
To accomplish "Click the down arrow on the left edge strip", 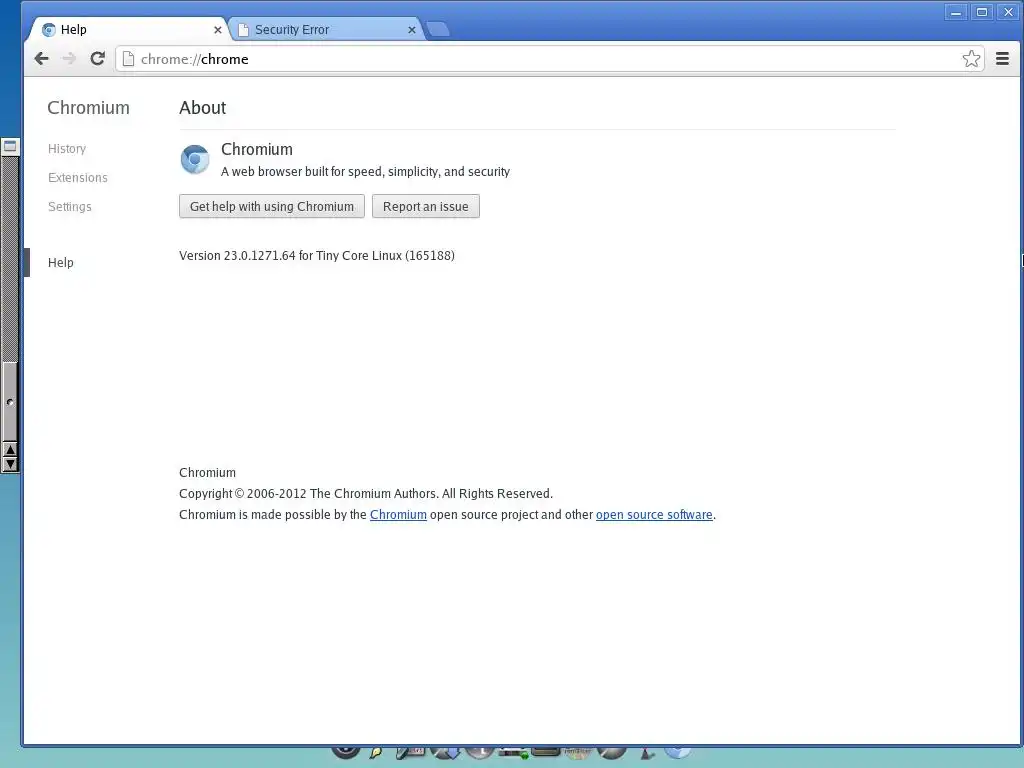I will click(10, 464).
